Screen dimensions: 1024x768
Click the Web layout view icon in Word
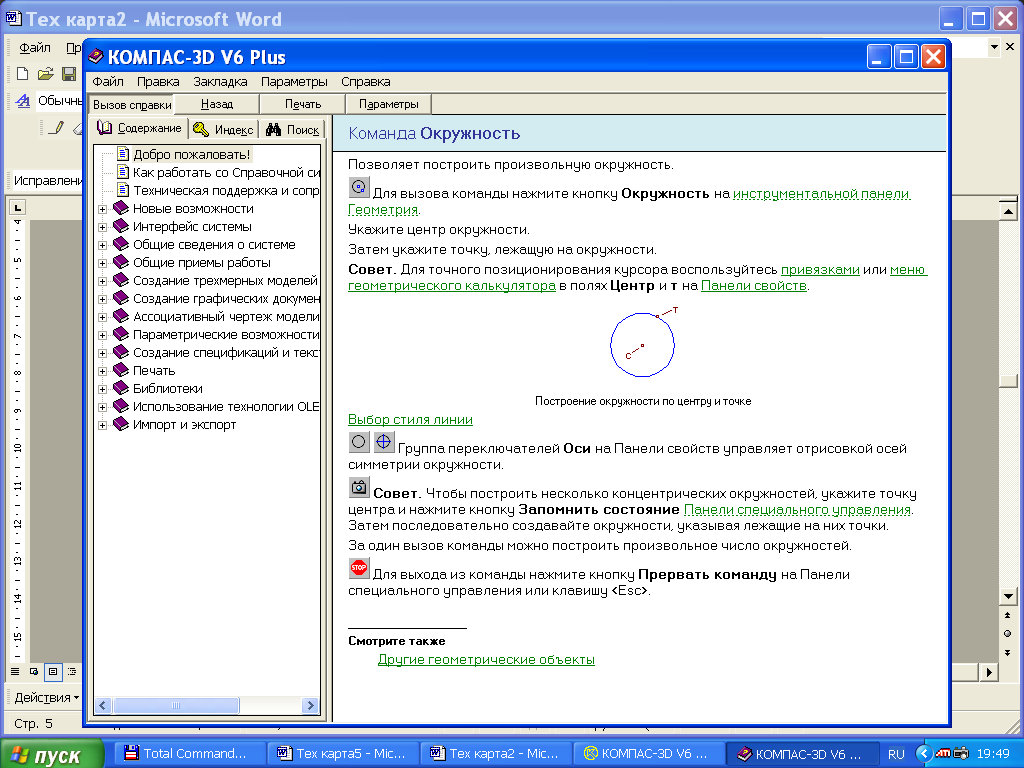pyautogui.click(x=34, y=671)
